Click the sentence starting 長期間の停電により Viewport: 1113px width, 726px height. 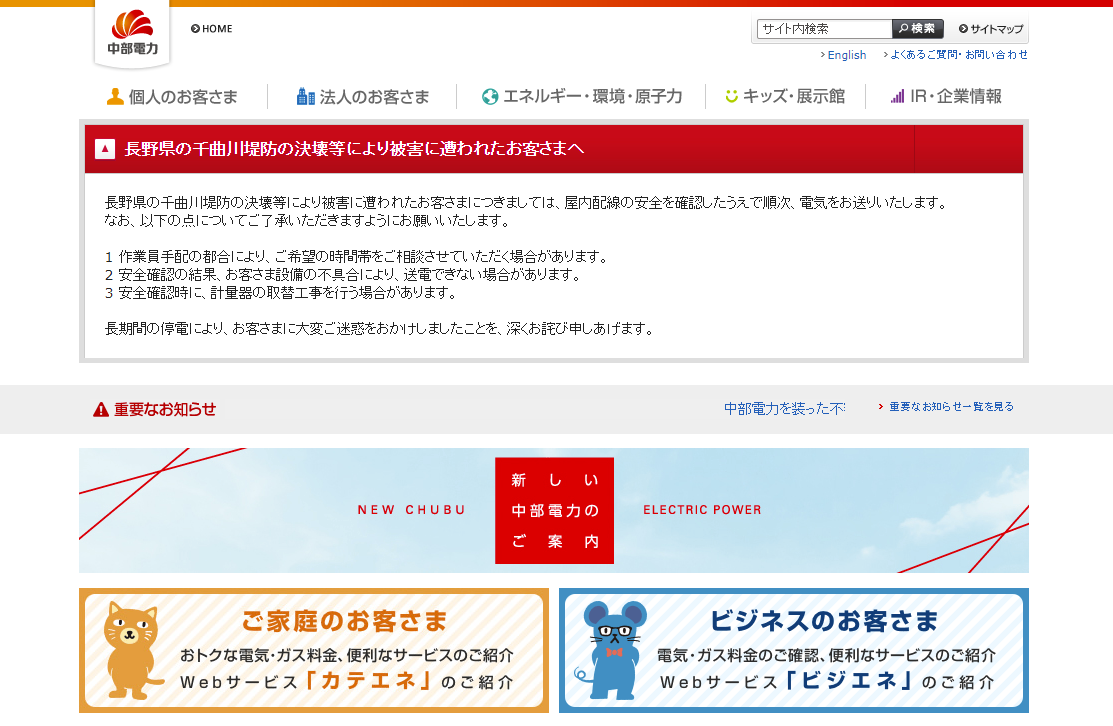coord(380,329)
